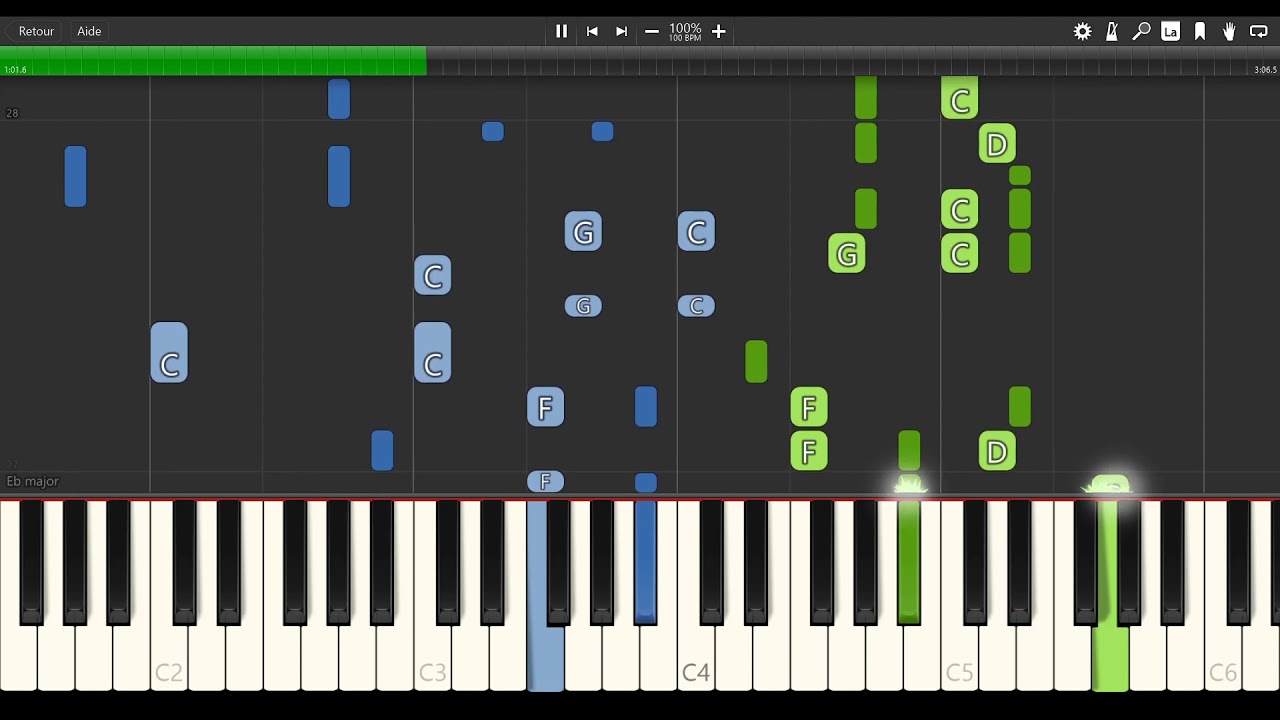This screenshot has height=720, width=1280.
Task: Click the 100% speed readout
Action: tap(685, 29)
